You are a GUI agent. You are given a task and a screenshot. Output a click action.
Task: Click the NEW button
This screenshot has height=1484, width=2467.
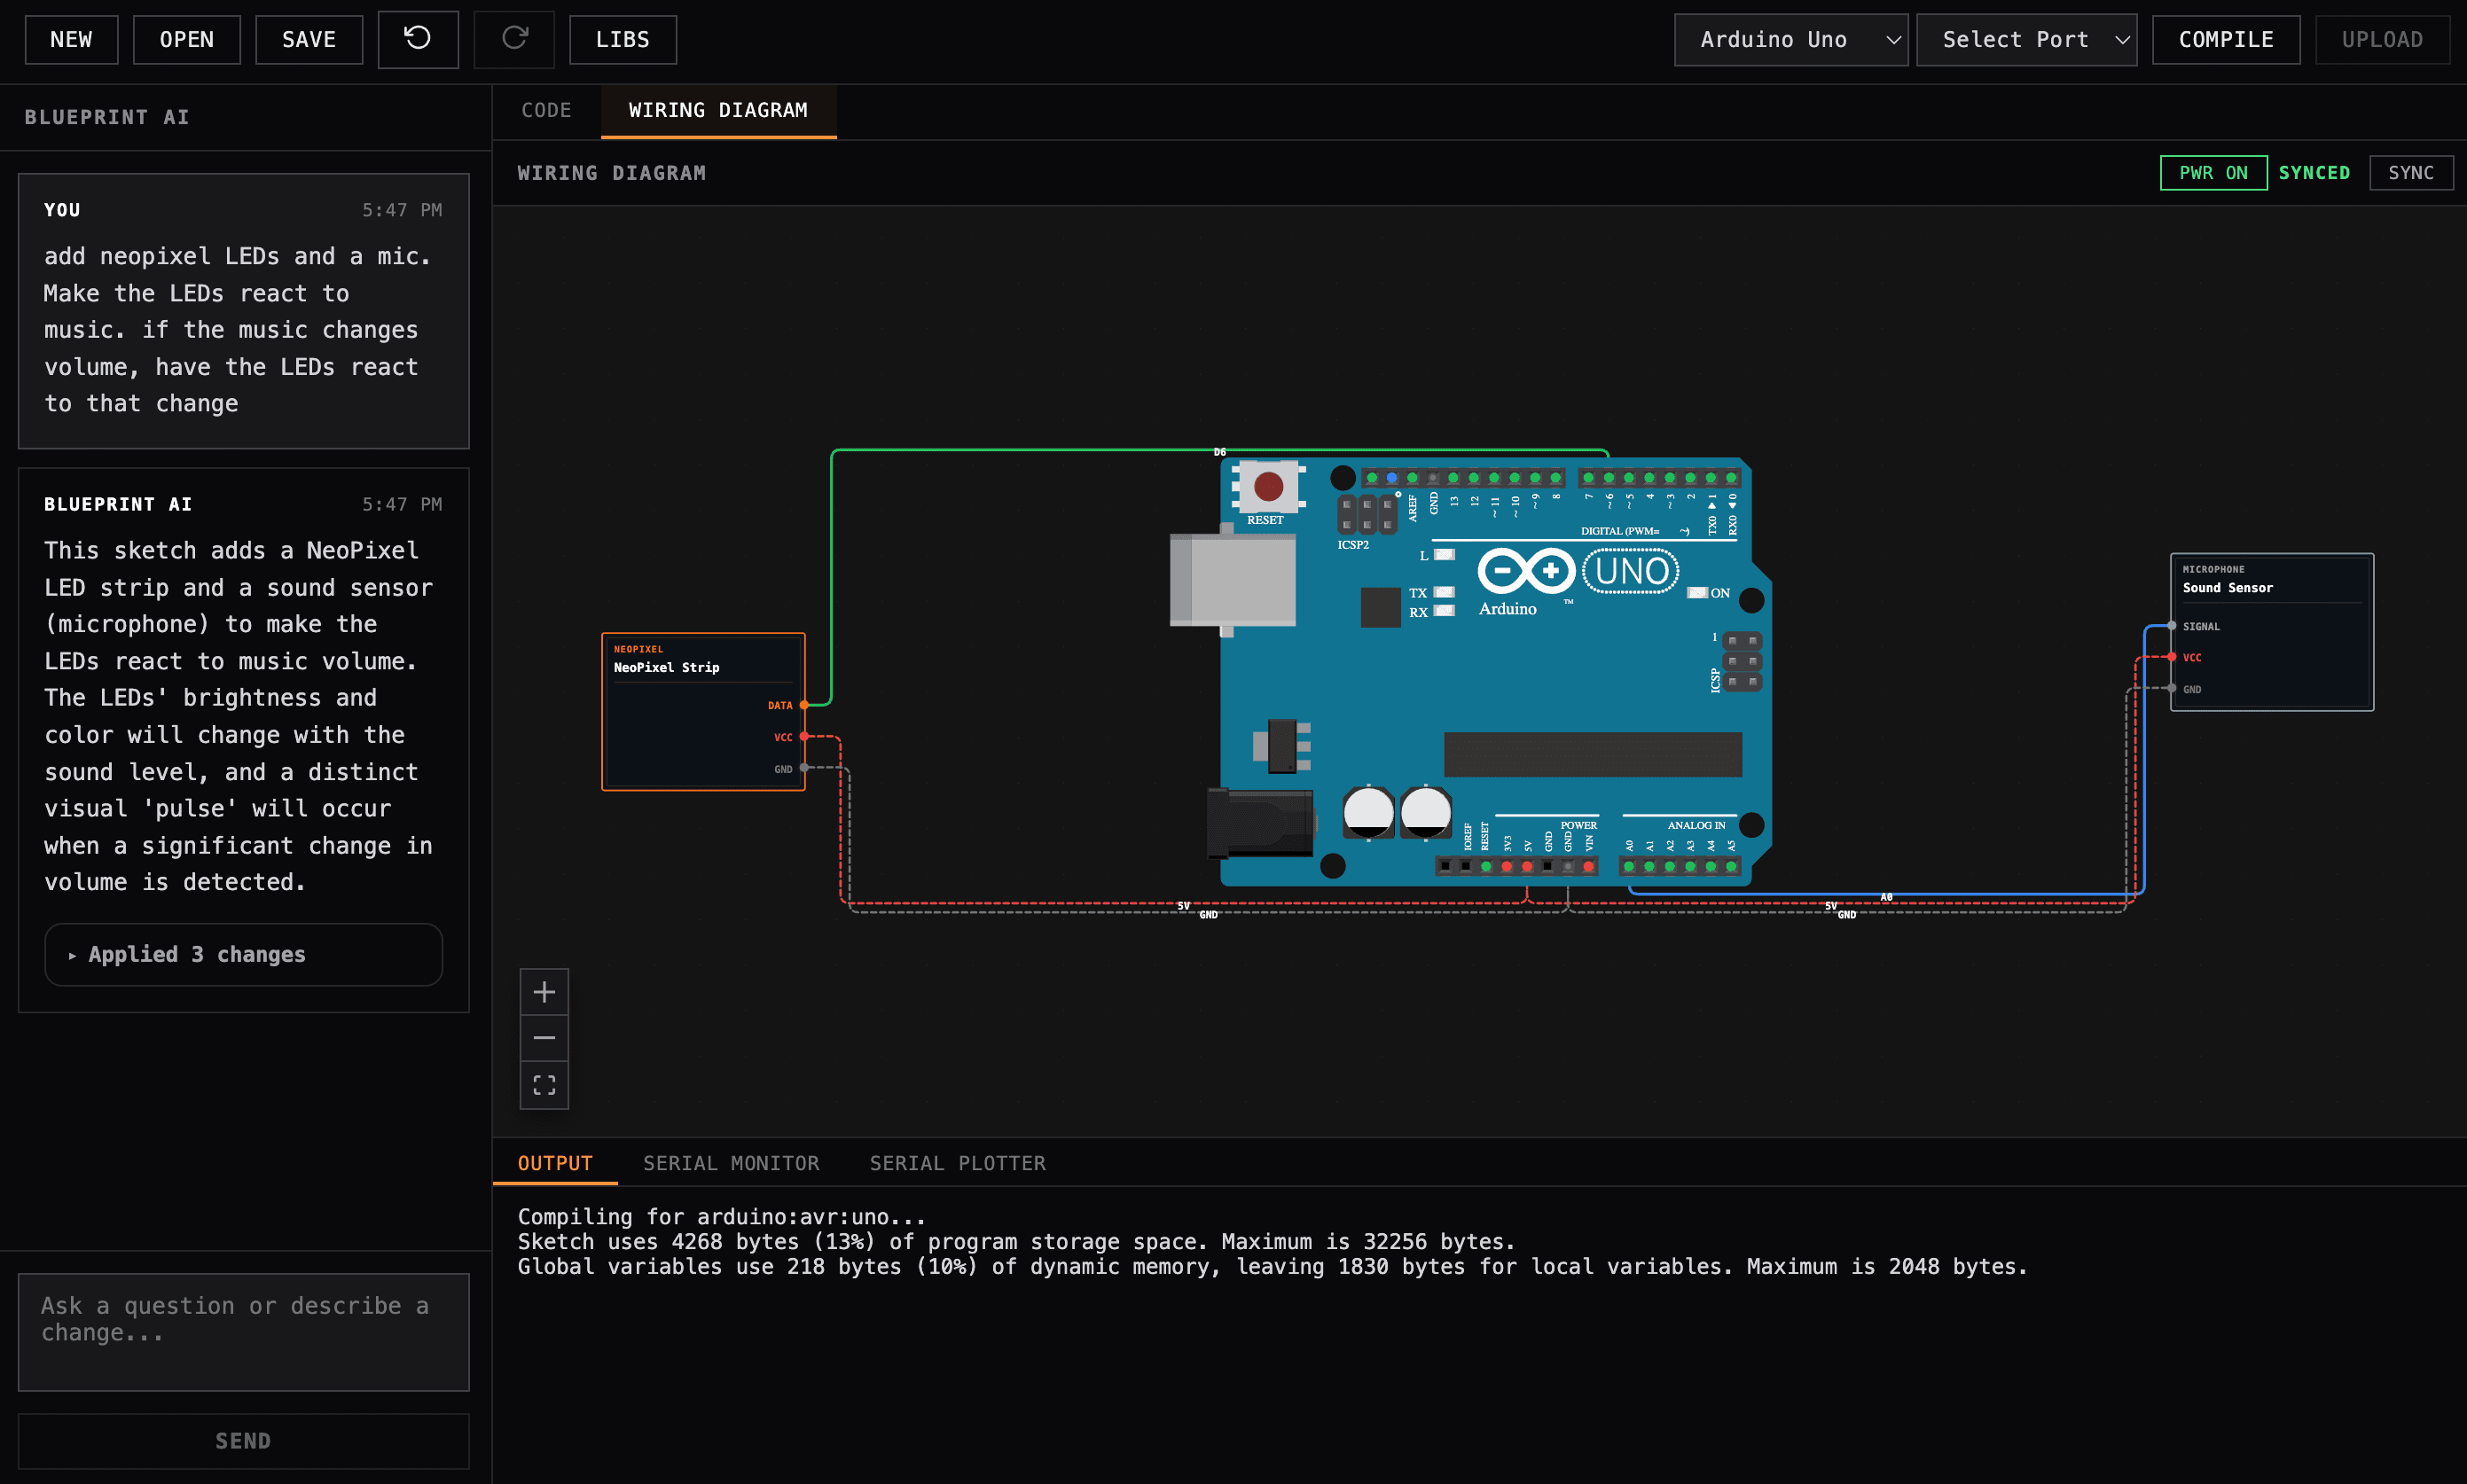click(71, 39)
